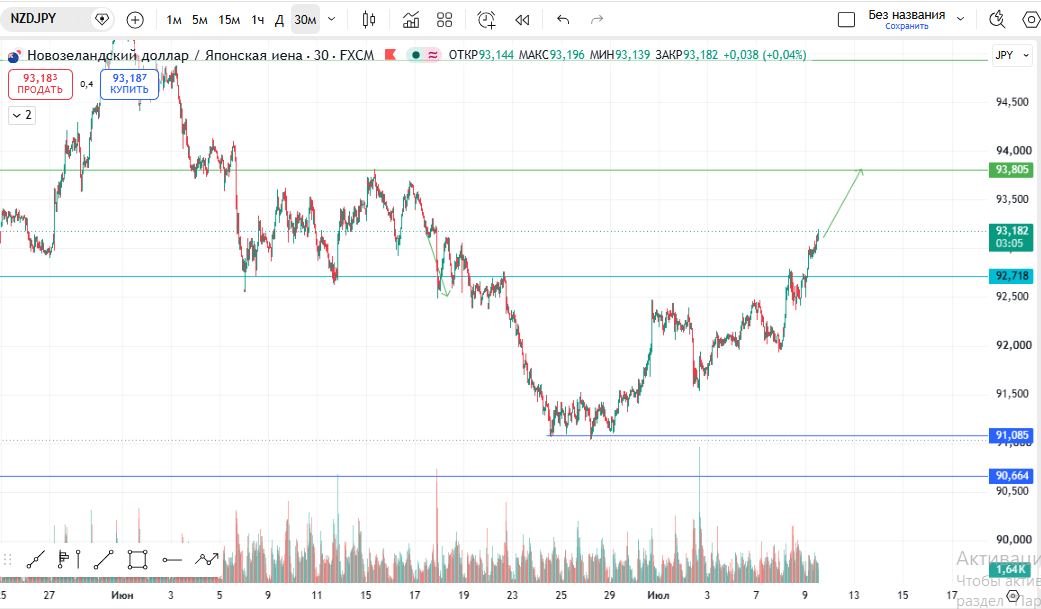Select the path arrow drawing tool
The height and width of the screenshot is (609, 1041).
[206, 560]
